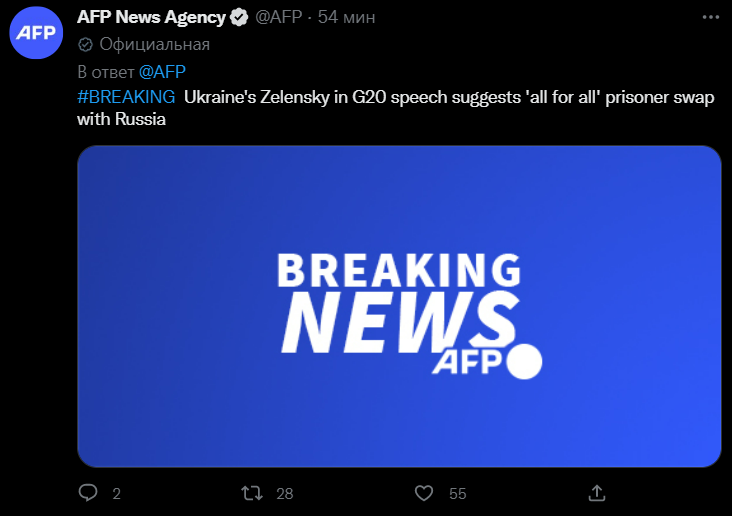
Task: Click the reply count 2
Action: tap(116, 494)
